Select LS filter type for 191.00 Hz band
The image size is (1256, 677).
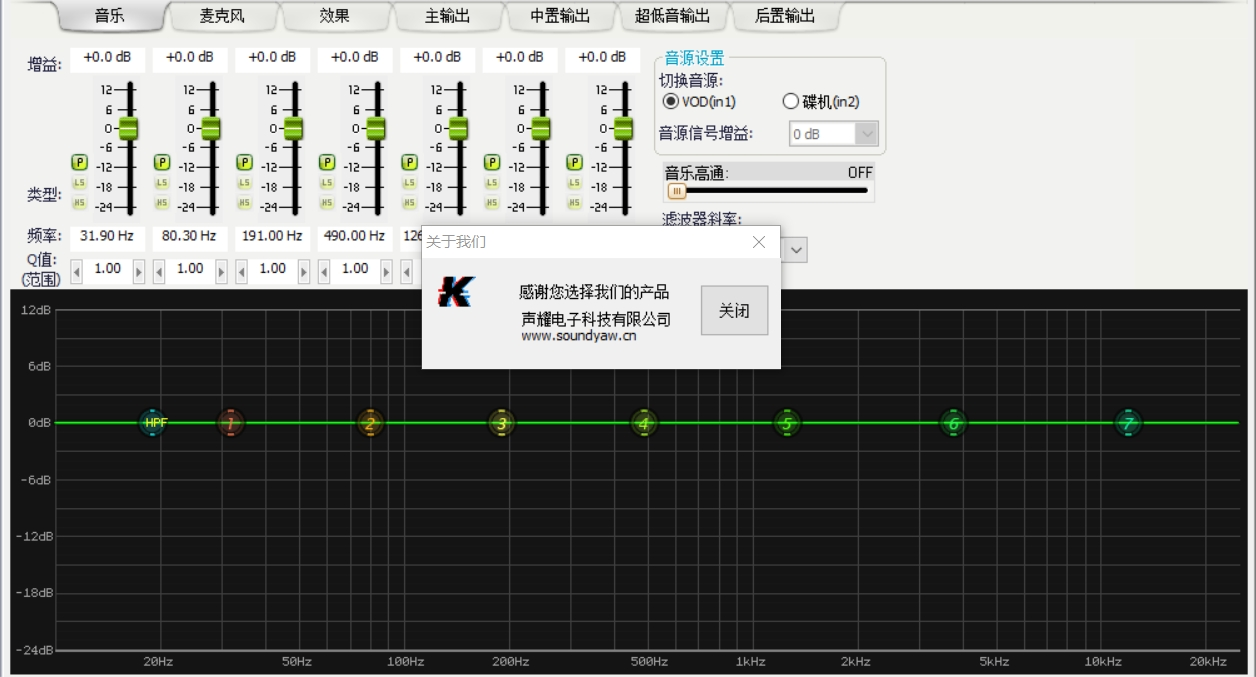[244, 183]
